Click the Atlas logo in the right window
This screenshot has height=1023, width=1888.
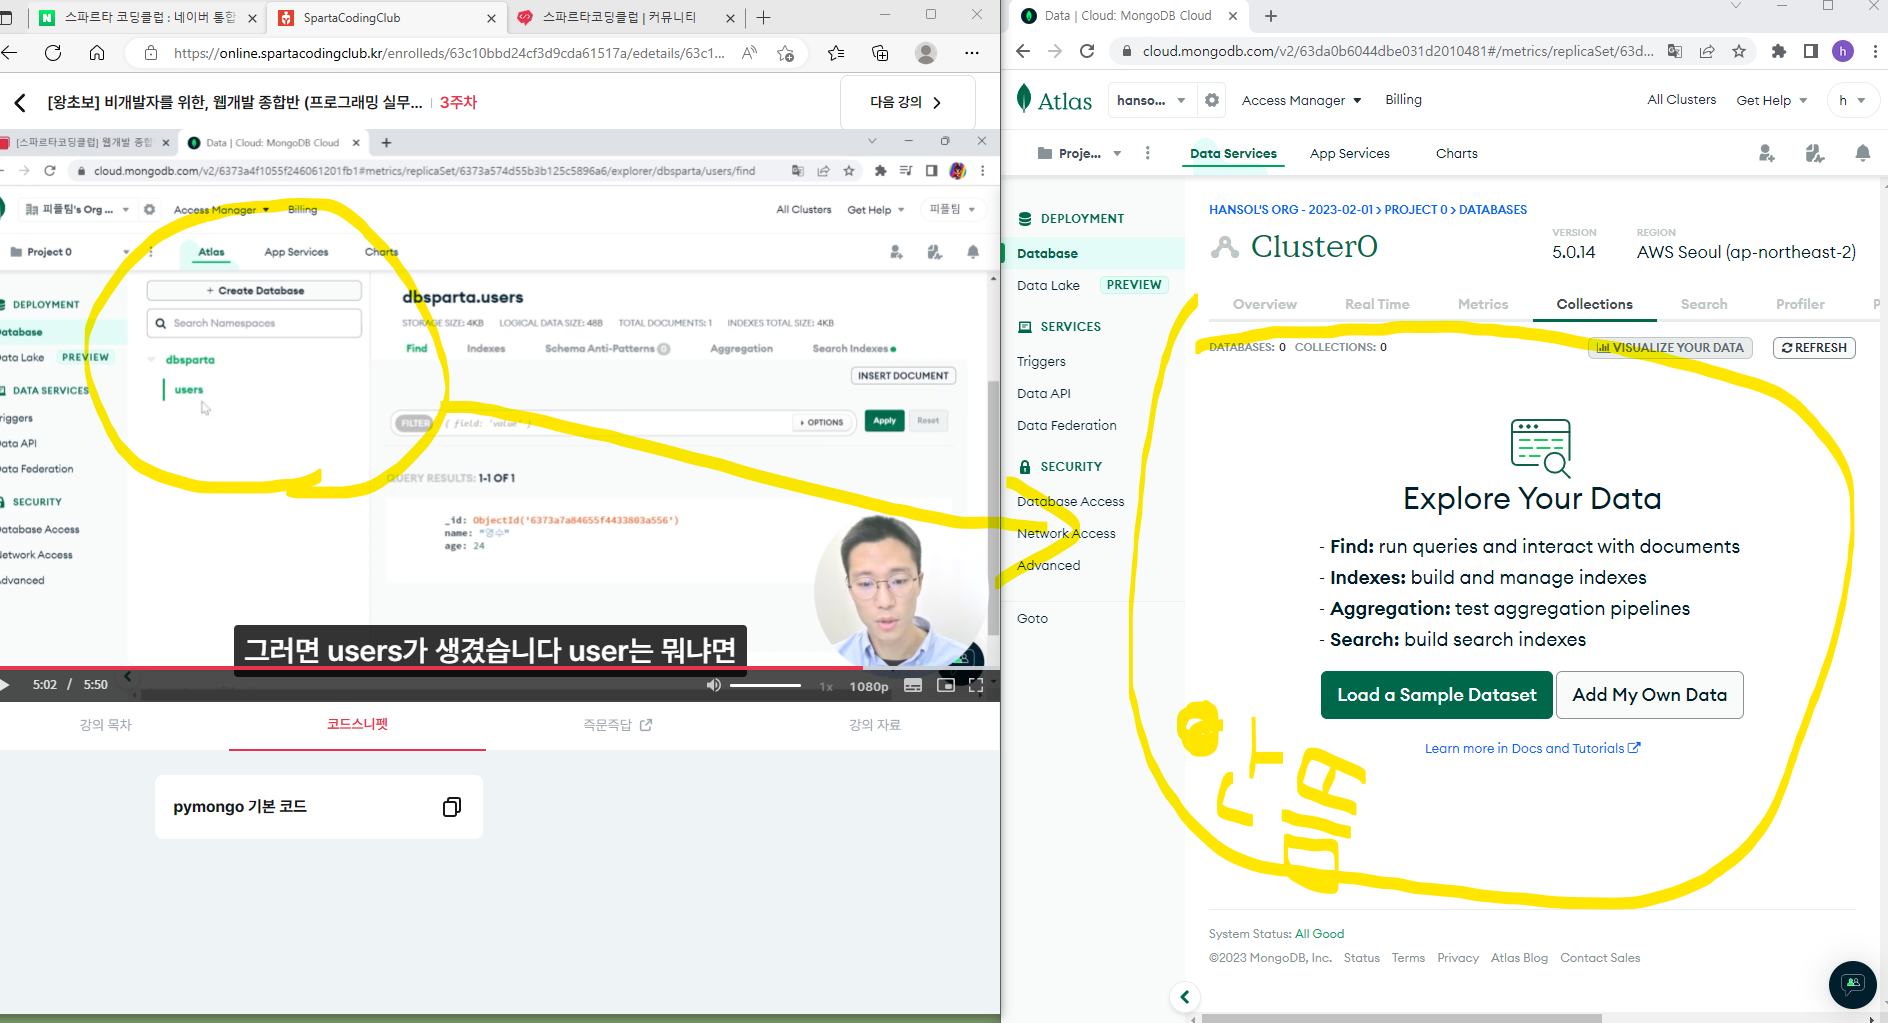pos(1054,100)
